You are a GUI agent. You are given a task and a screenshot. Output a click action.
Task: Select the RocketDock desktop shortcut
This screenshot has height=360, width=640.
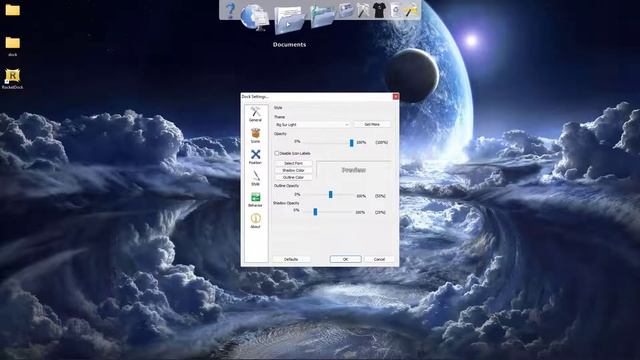pyautogui.click(x=13, y=79)
